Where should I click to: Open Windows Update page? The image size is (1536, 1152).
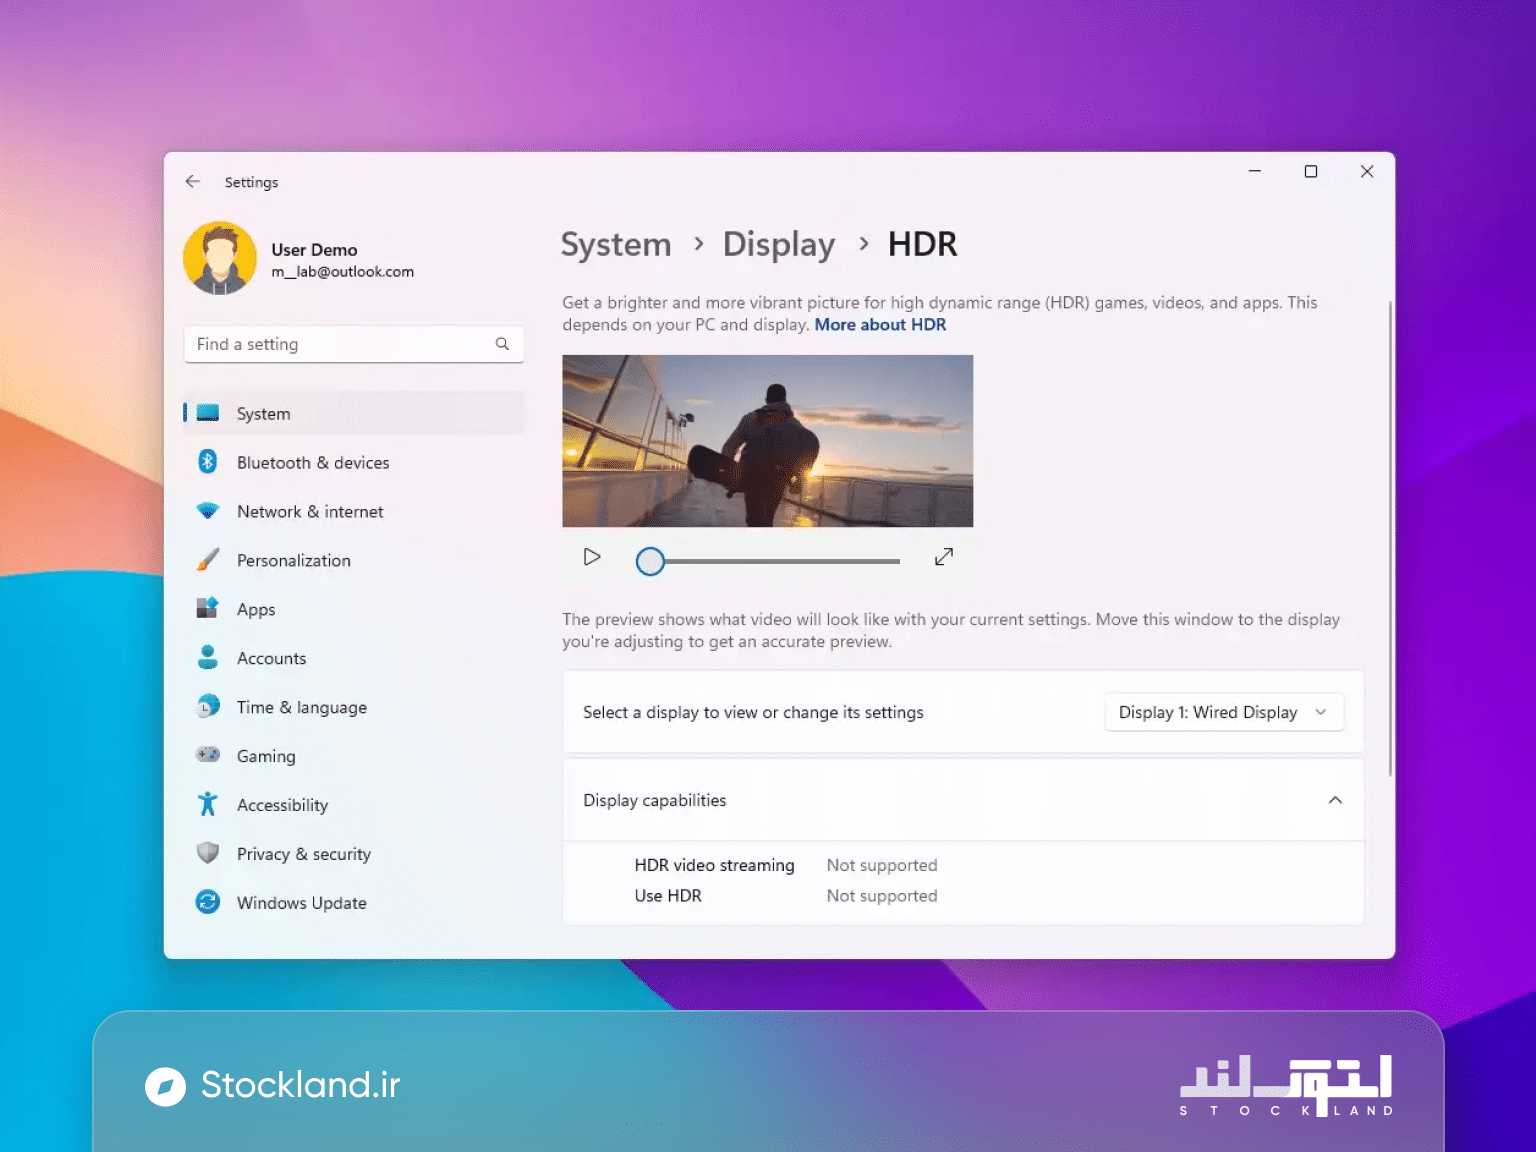(354, 903)
